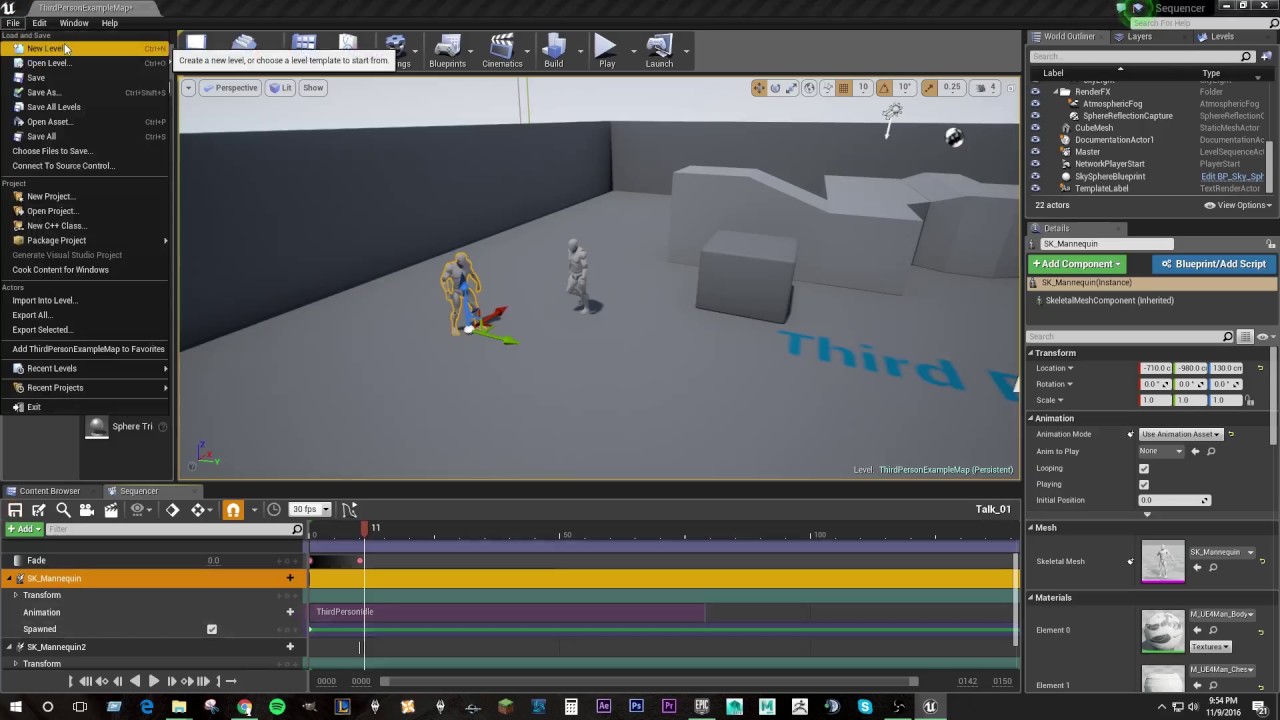Open the 30 fps dropdown
This screenshot has width=1280, height=720.
coord(310,510)
